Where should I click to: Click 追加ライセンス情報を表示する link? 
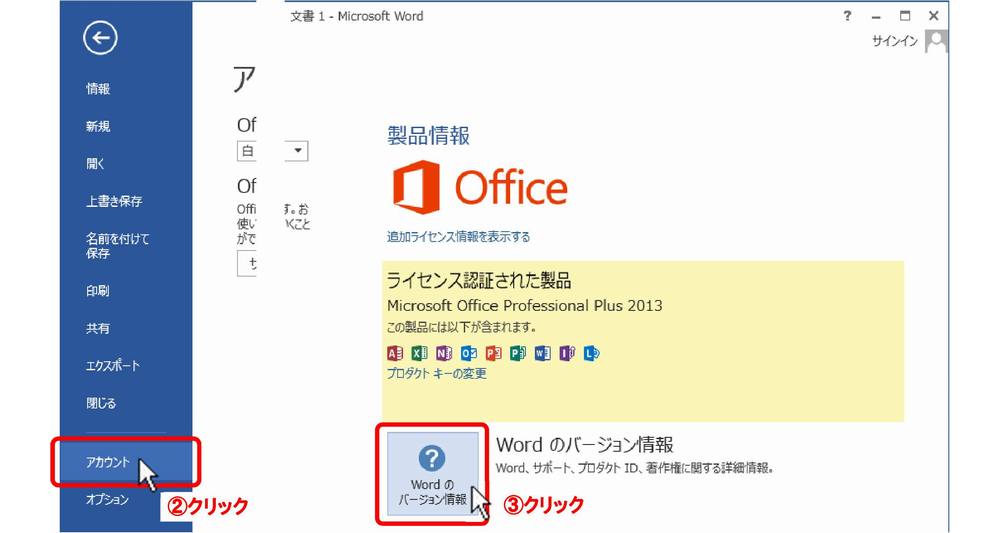tap(458, 237)
